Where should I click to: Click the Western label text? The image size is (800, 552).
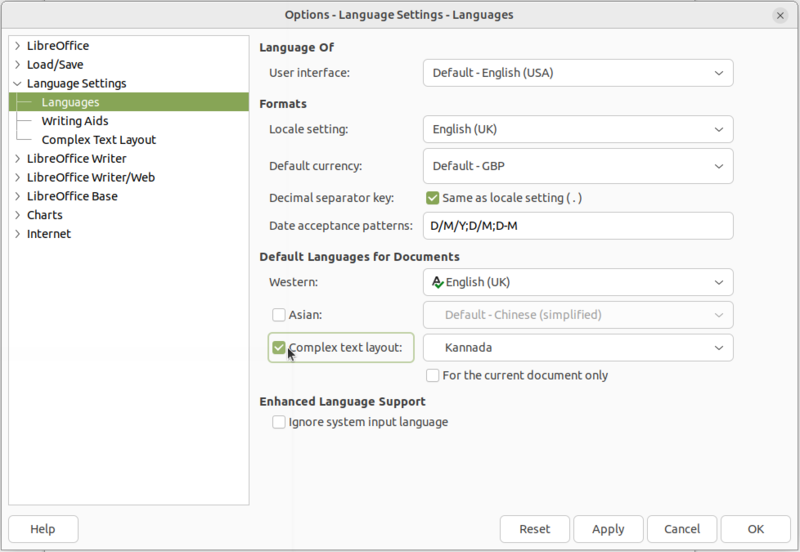click(293, 282)
